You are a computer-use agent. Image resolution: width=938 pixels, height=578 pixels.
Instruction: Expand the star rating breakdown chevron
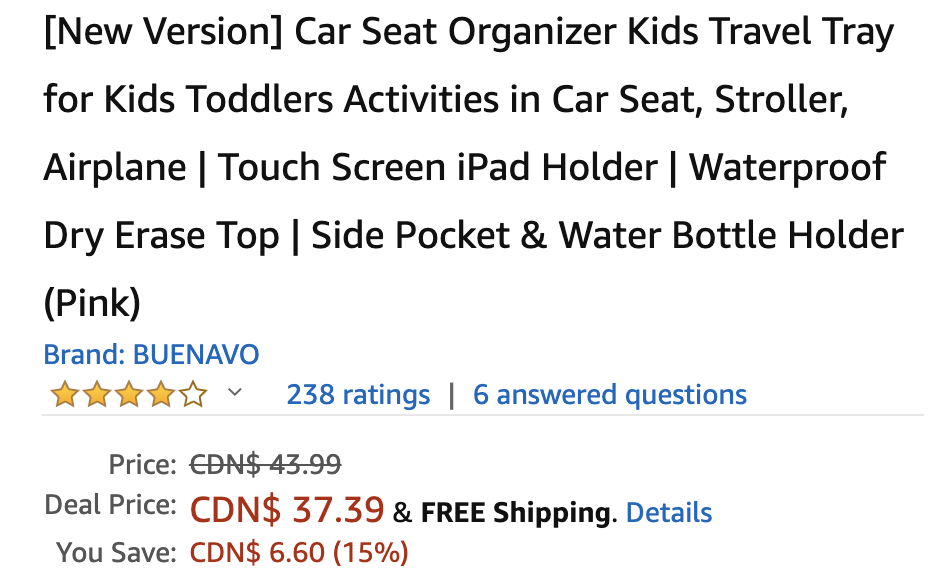pos(235,392)
